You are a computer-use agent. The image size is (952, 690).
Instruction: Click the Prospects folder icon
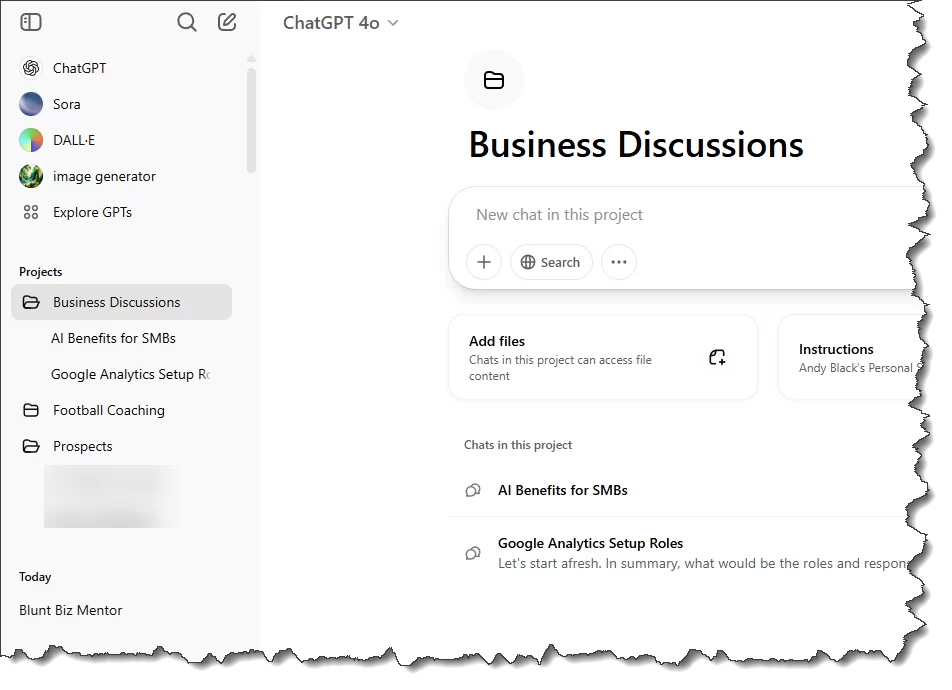[x=31, y=446]
